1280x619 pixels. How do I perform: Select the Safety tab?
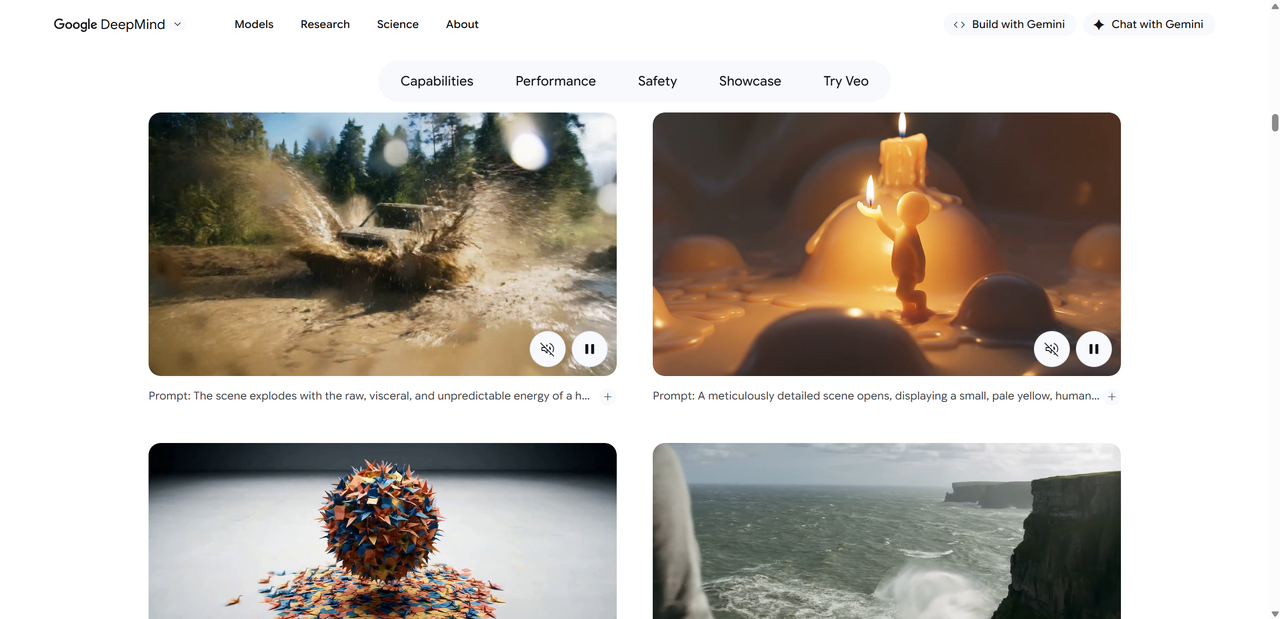pyautogui.click(x=657, y=81)
